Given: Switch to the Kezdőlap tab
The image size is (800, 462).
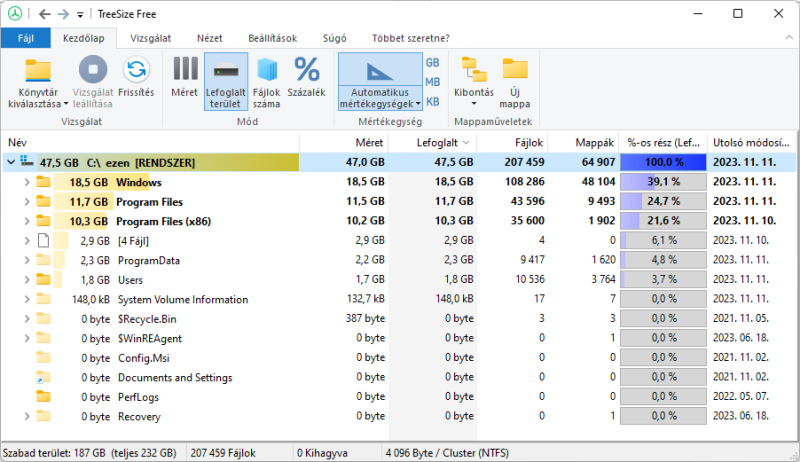Looking at the screenshot, I should click(x=84, y=38).
